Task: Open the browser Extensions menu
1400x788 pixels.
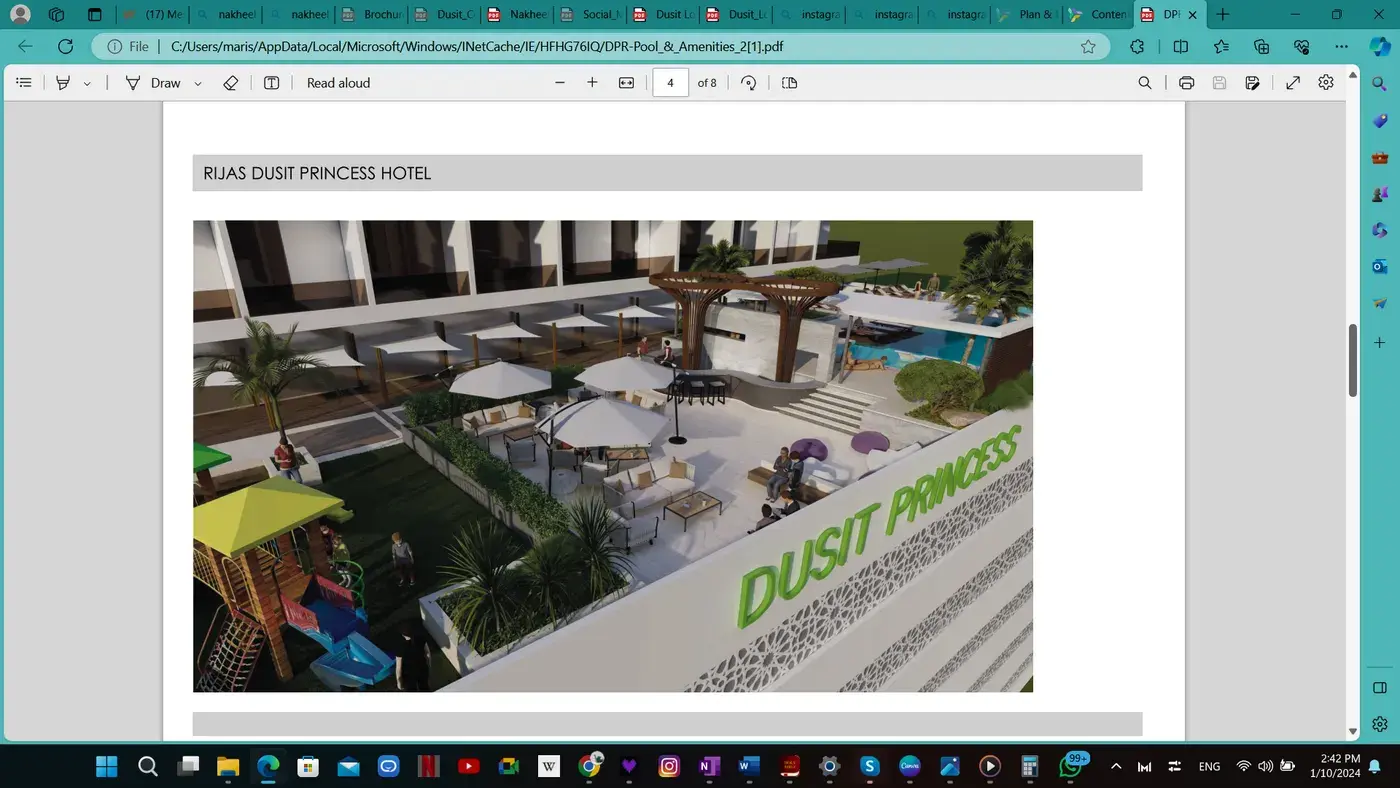Action: pos(1137,46)
